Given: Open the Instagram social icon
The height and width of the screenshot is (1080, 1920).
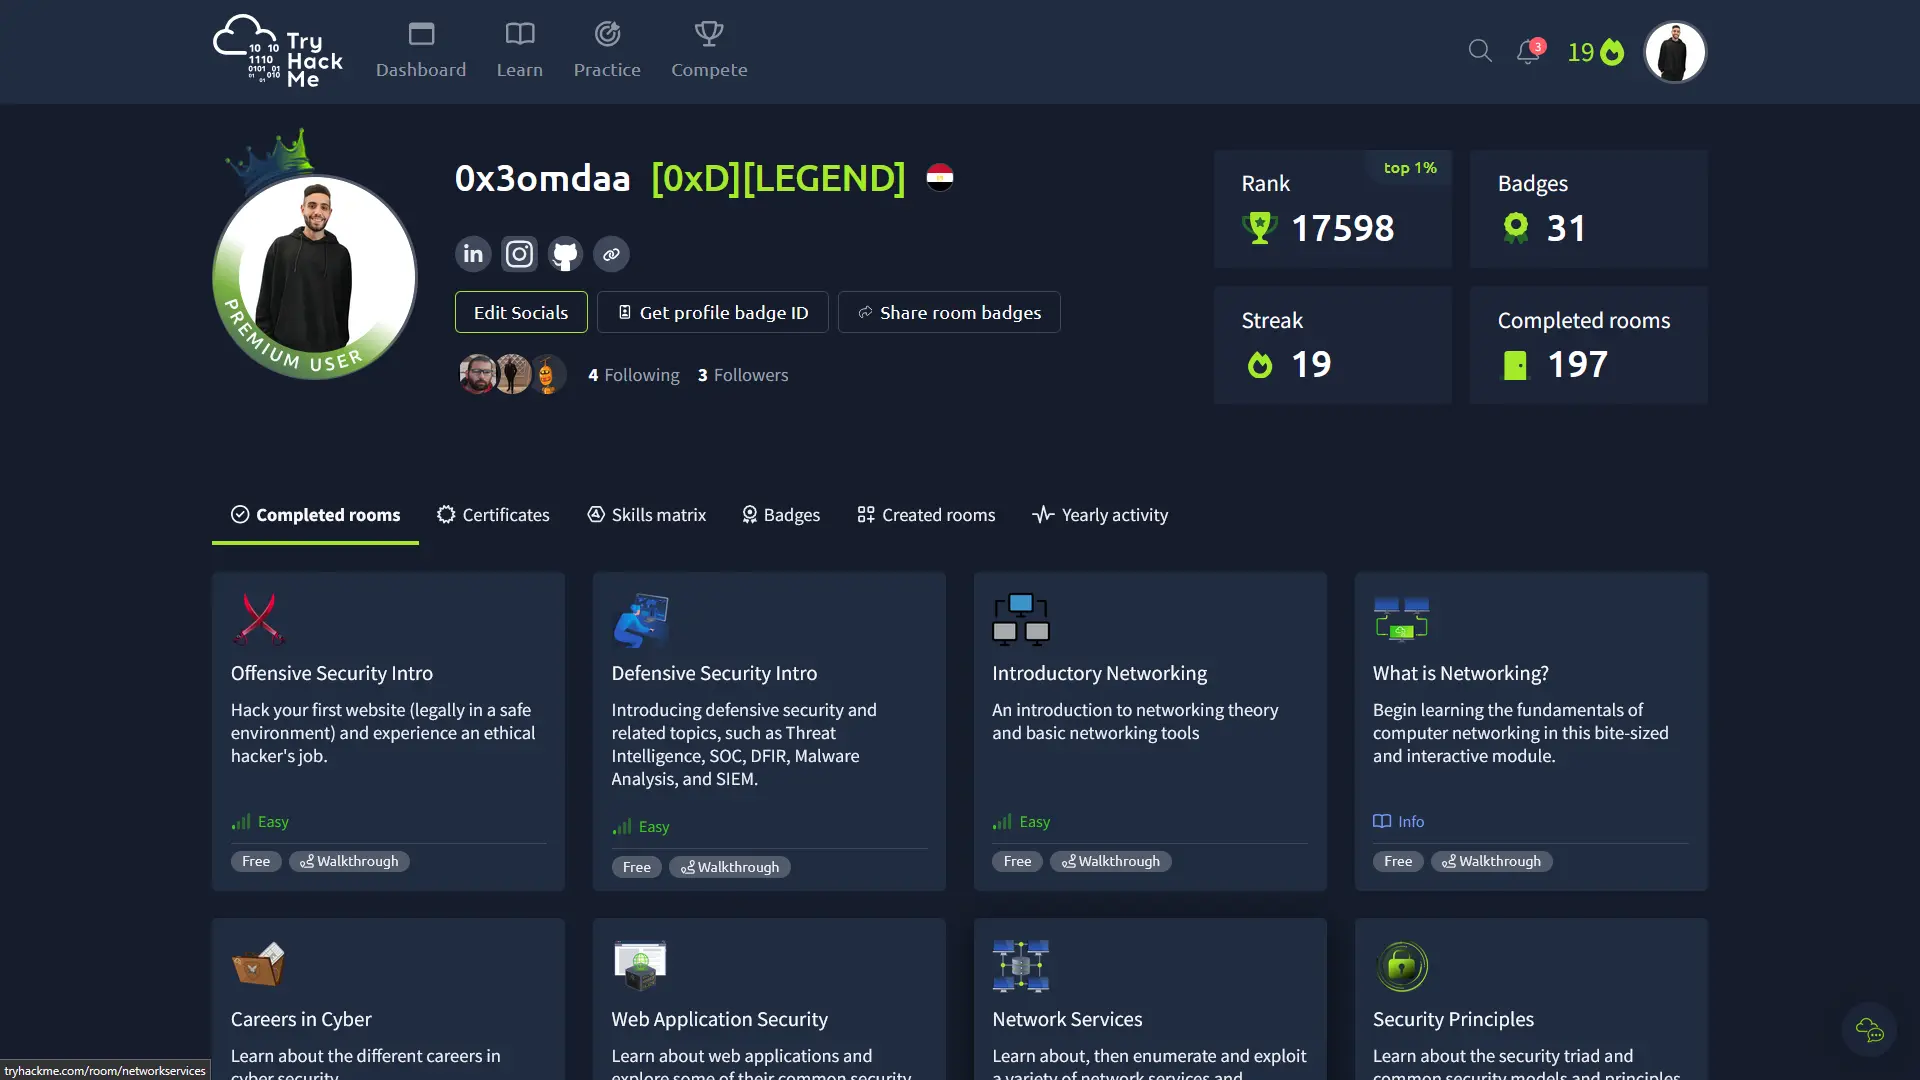Looking at the screenshot, I should pos(519,254).
